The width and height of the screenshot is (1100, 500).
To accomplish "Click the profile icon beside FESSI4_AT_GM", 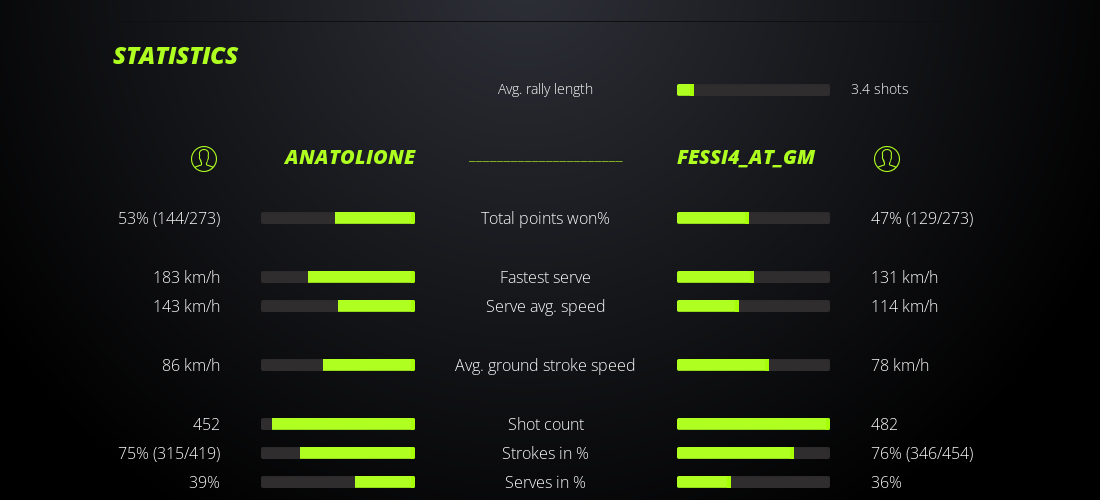I will 887,158.
